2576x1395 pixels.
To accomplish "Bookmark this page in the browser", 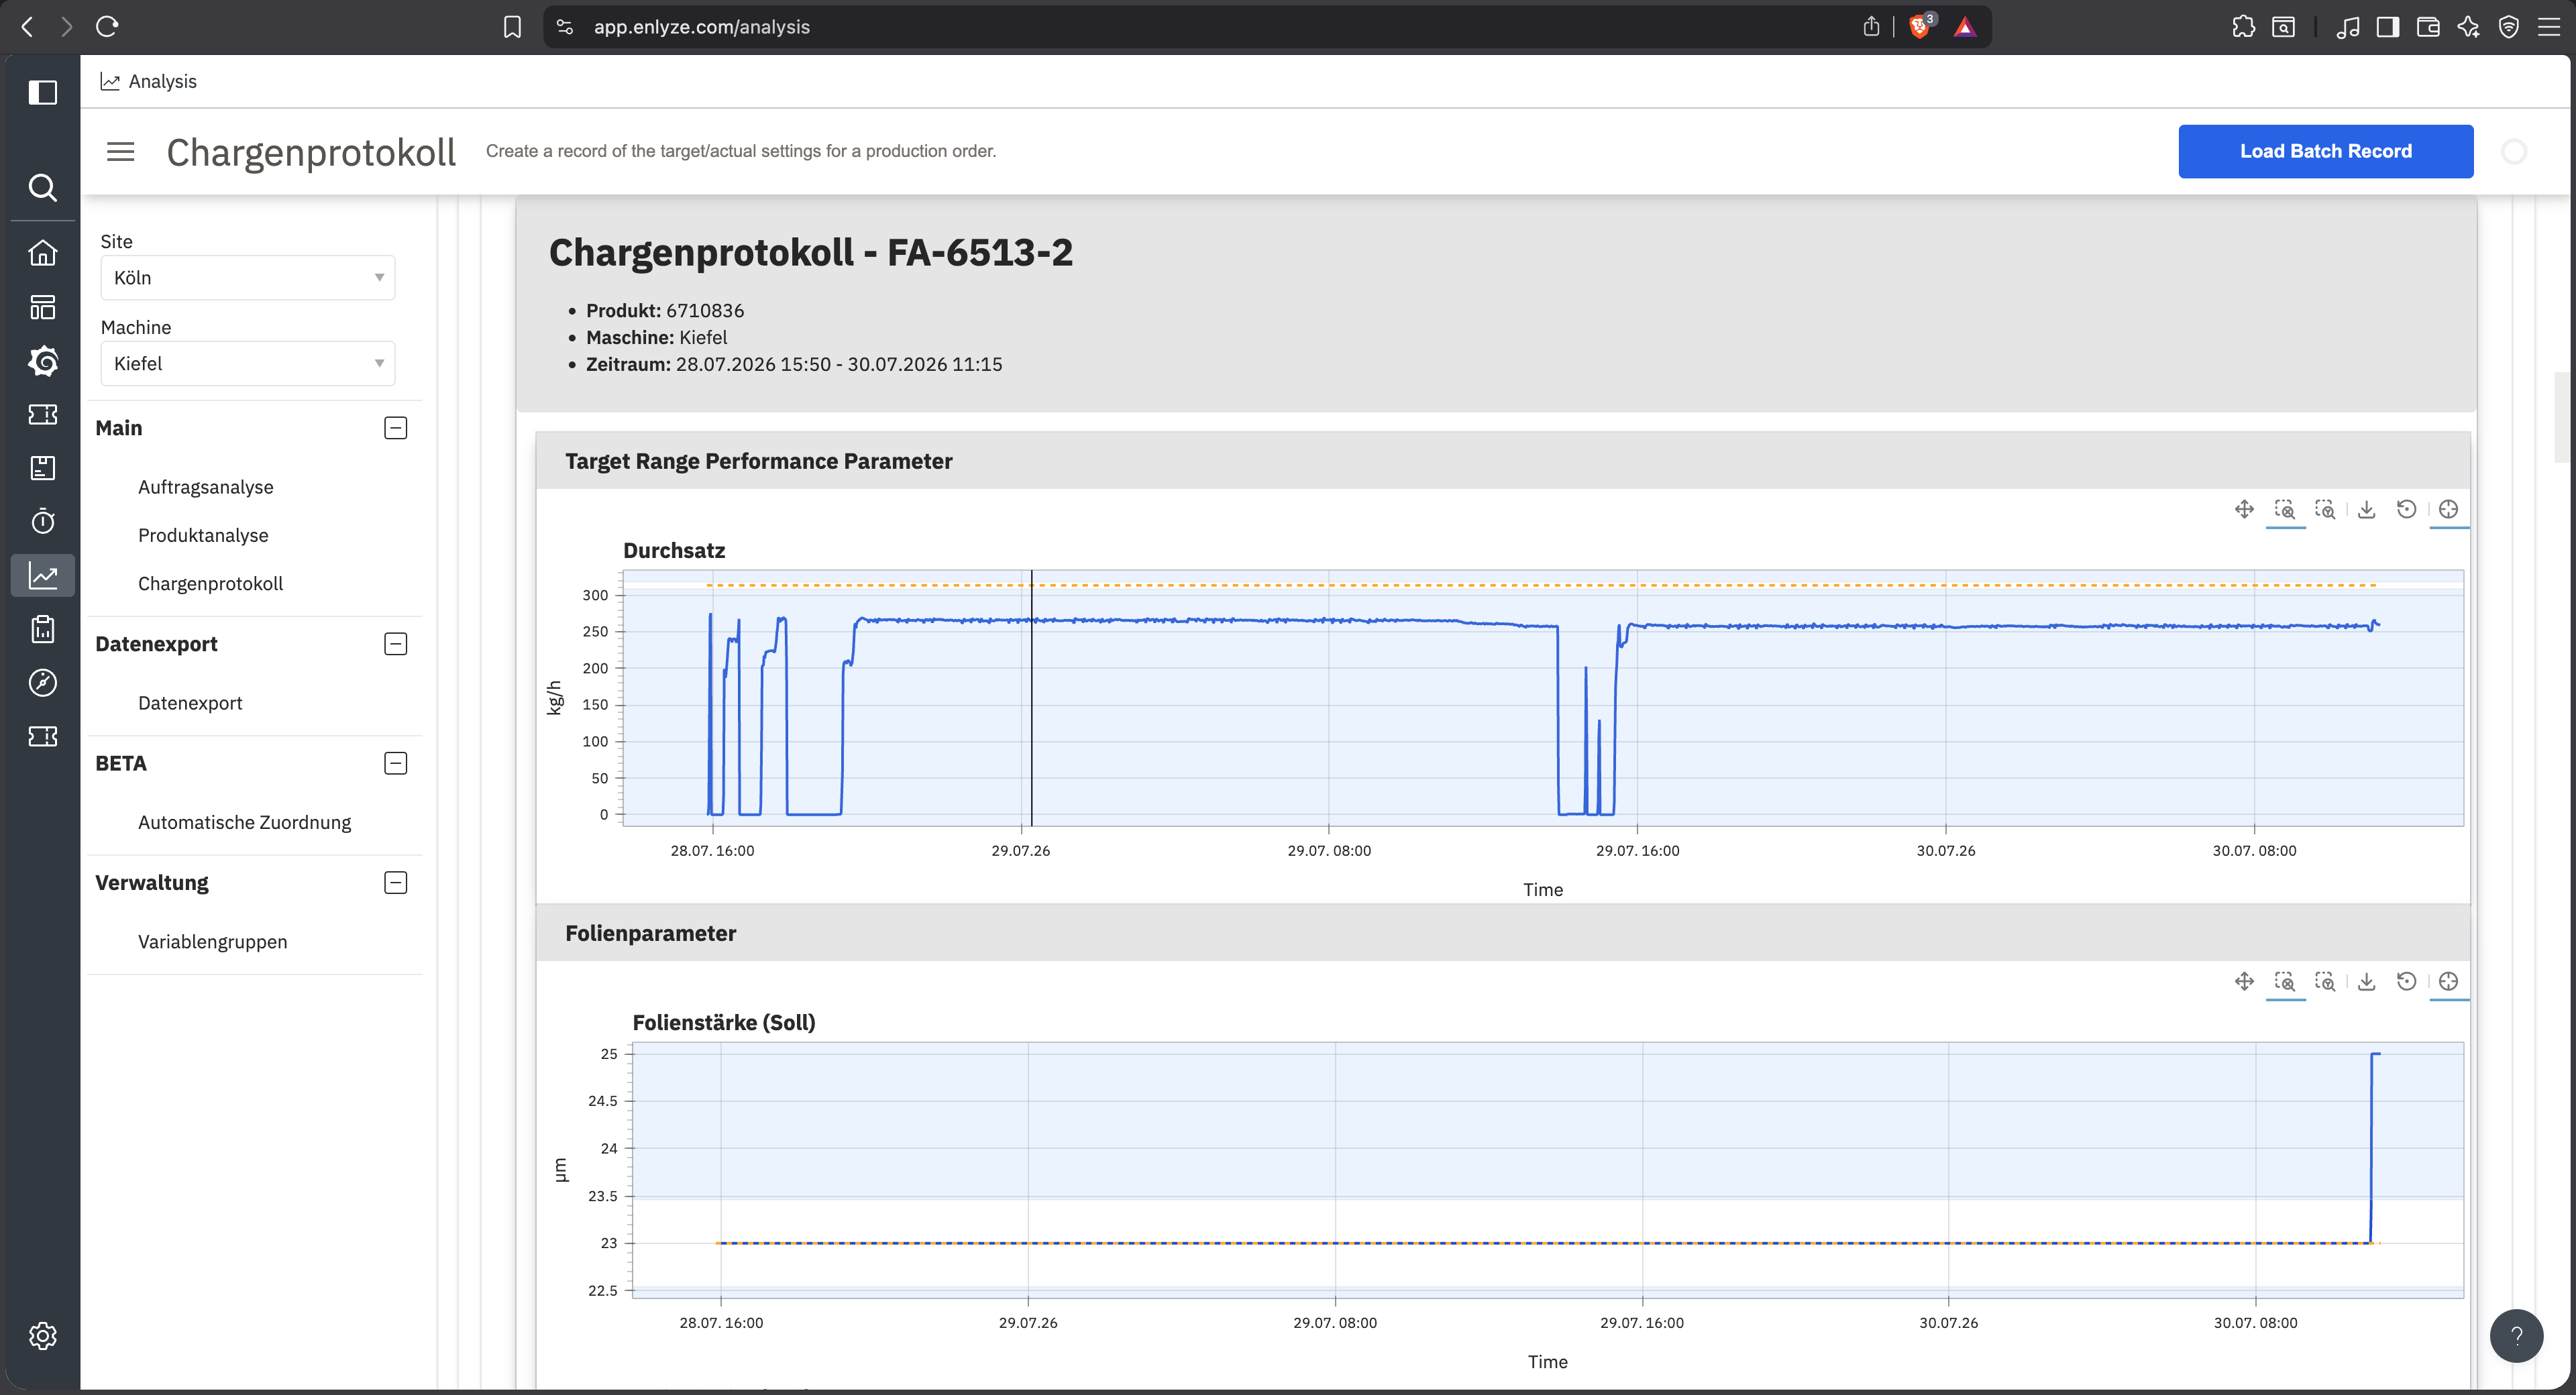I will [512, 27].
